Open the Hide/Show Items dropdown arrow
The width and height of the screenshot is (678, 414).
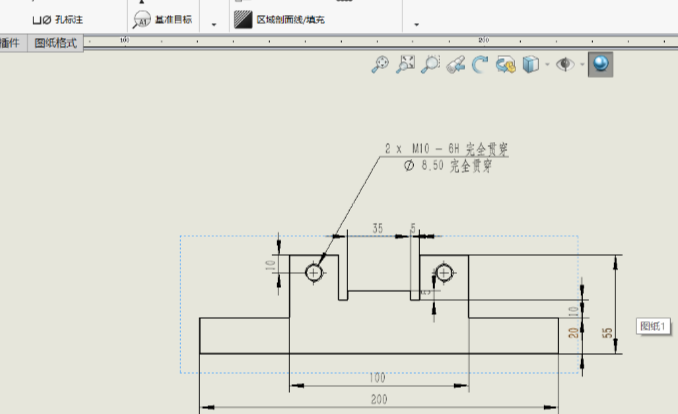coord(582,66)
